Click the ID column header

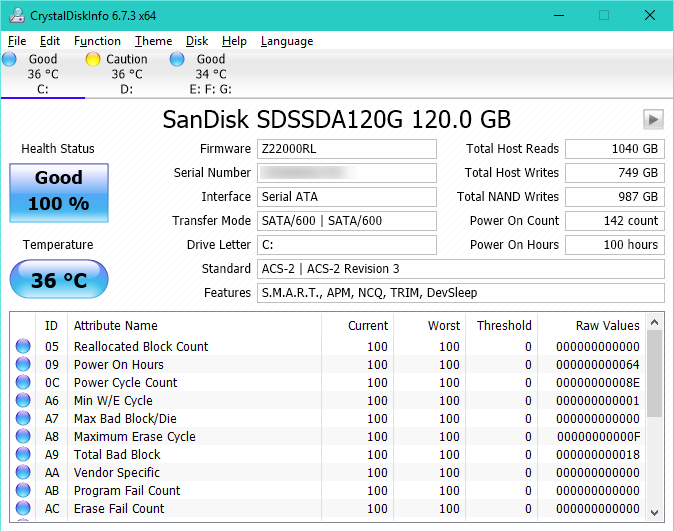click(x=51, y=325)
